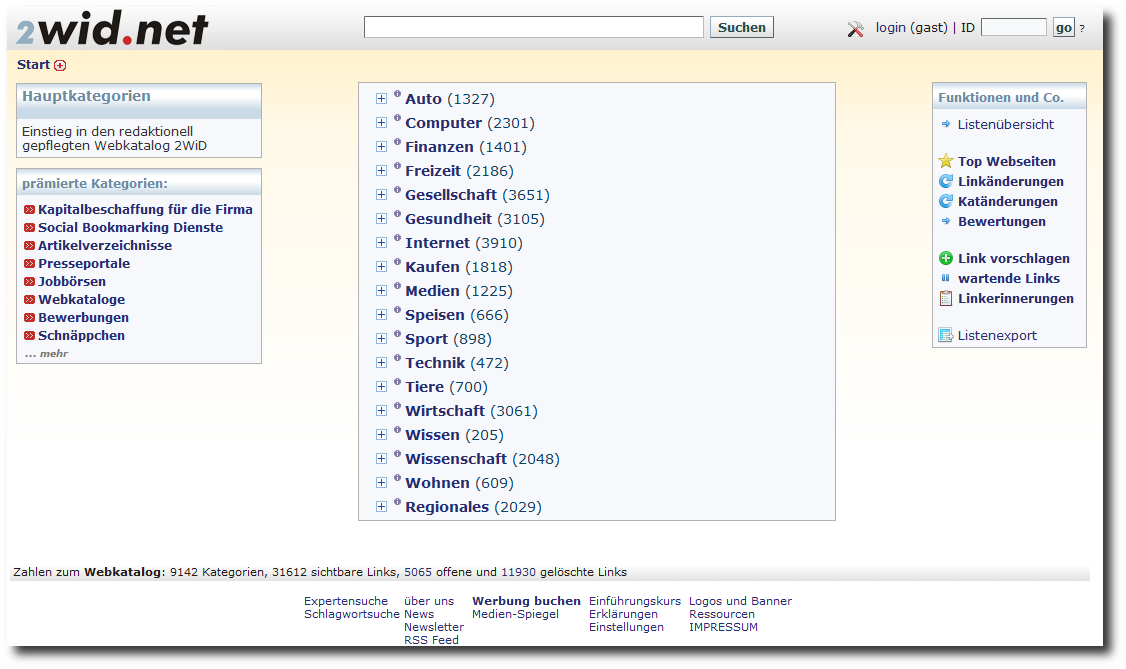This screenshot has width=1126, height=669.
Task: Open Werbung buchen footer link
Action: (526, 601)
